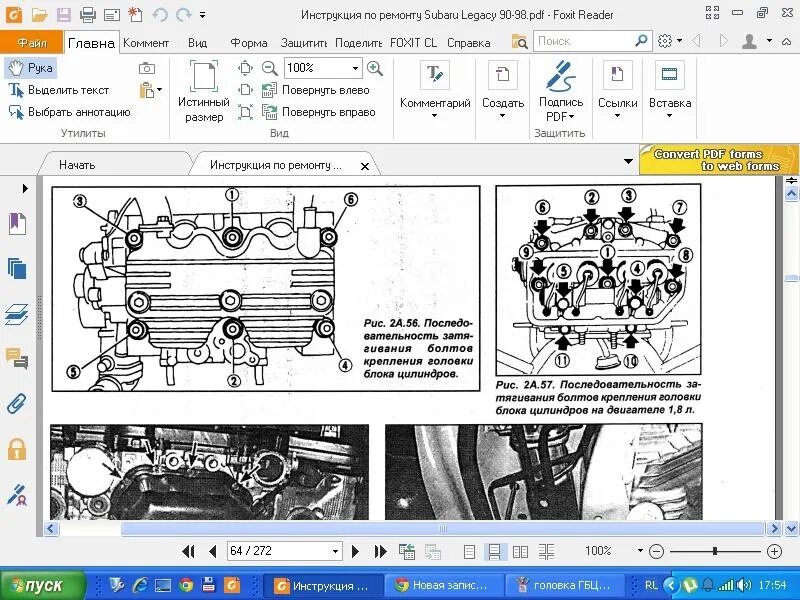Image resolution: width=800 pixels, height=600 pixels.
Task: Switch to the Коммент ribbon tab
Action: click(146, 43)
